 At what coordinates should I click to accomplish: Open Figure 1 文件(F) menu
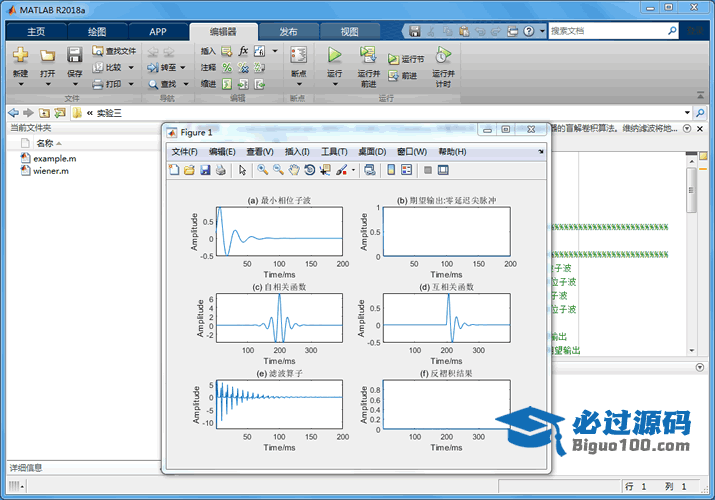click(184, 152)
